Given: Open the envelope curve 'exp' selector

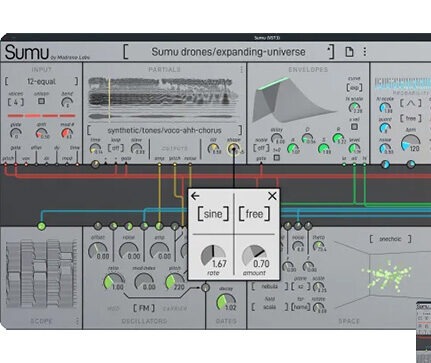Looking at the screenshot, I should click(x=354, y=87).
